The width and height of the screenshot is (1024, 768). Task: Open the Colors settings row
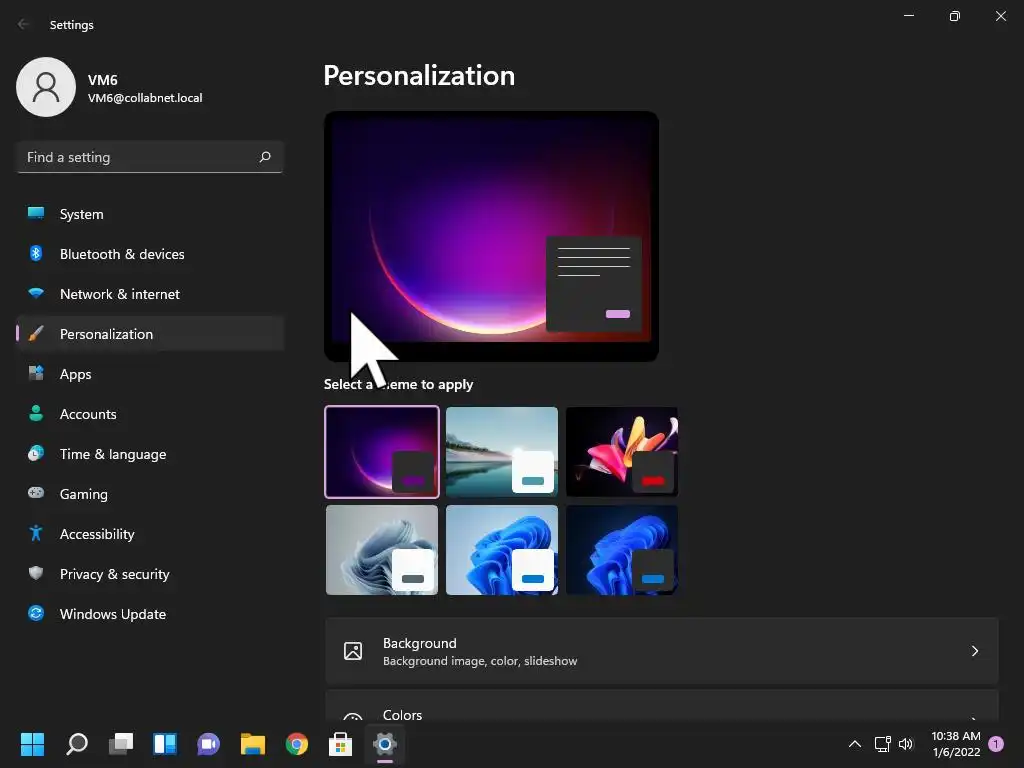tap(662, 706)
